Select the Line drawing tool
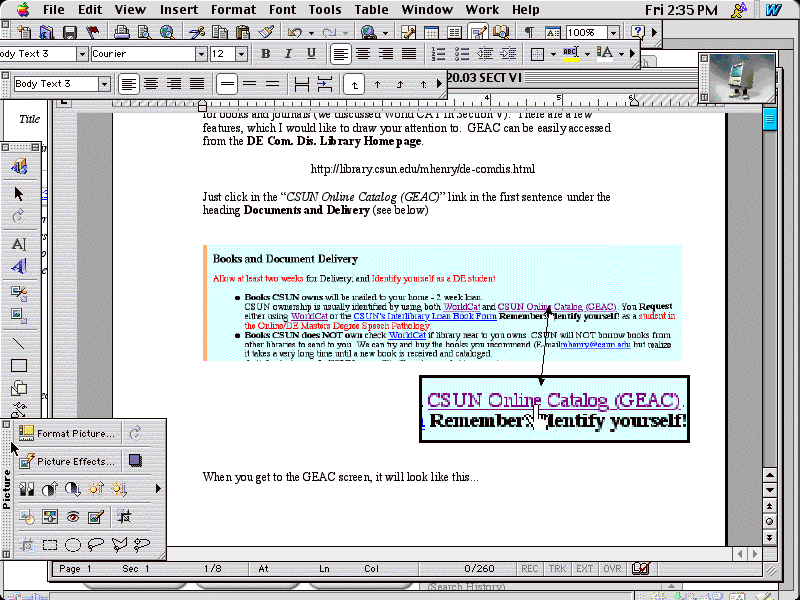 (x=19, y=343)
